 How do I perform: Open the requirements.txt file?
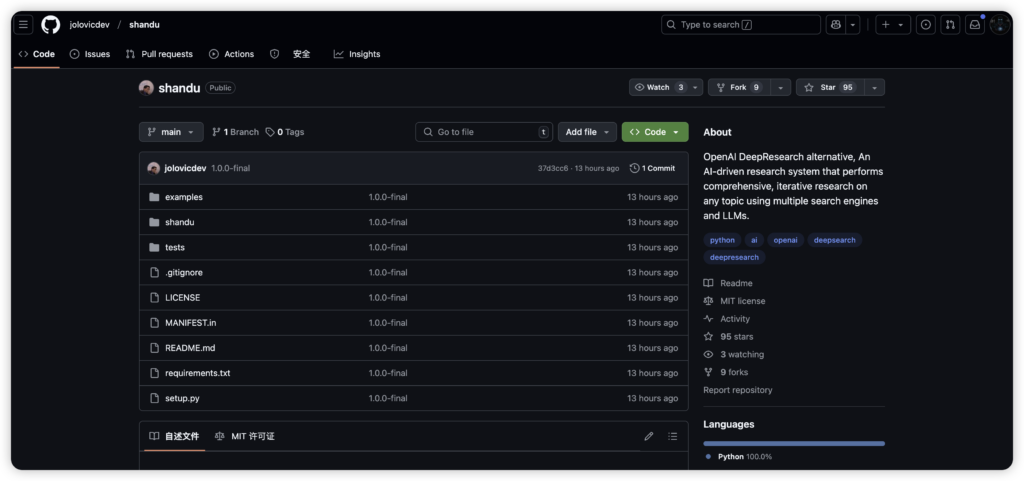click(197, 373)
